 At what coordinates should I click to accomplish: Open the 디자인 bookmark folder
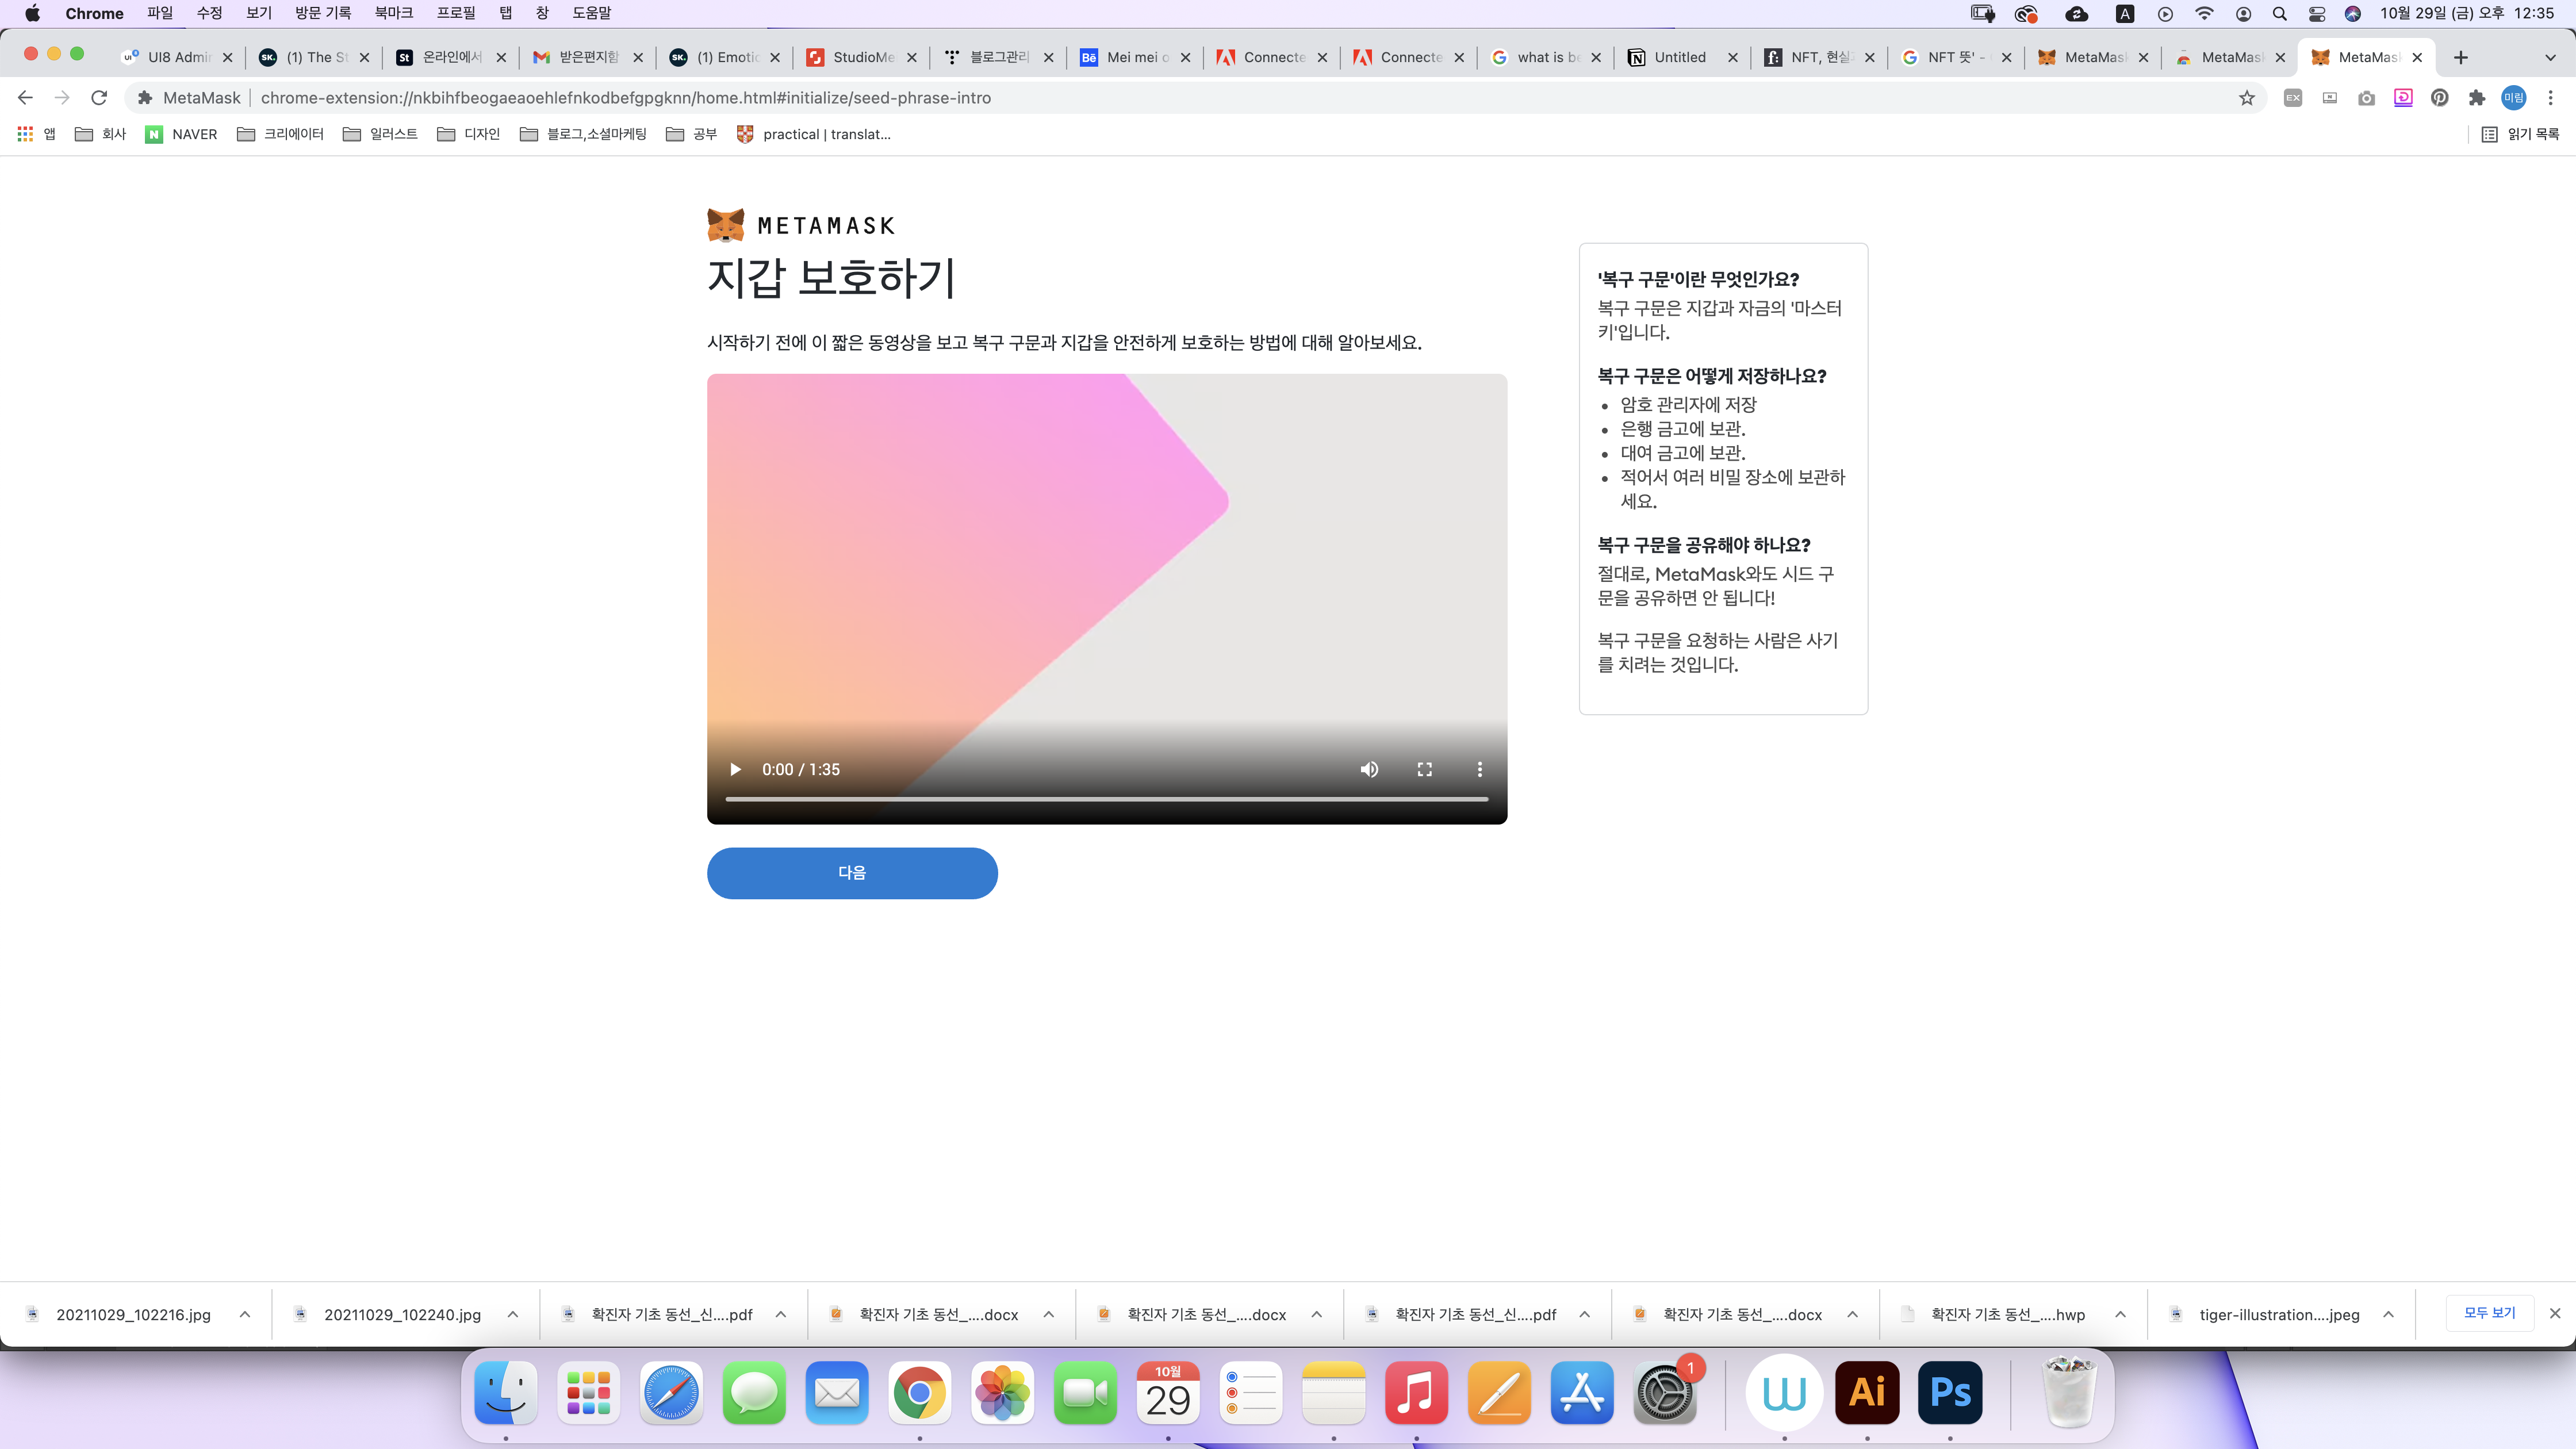pyautogui.click(x=468, y=134)
